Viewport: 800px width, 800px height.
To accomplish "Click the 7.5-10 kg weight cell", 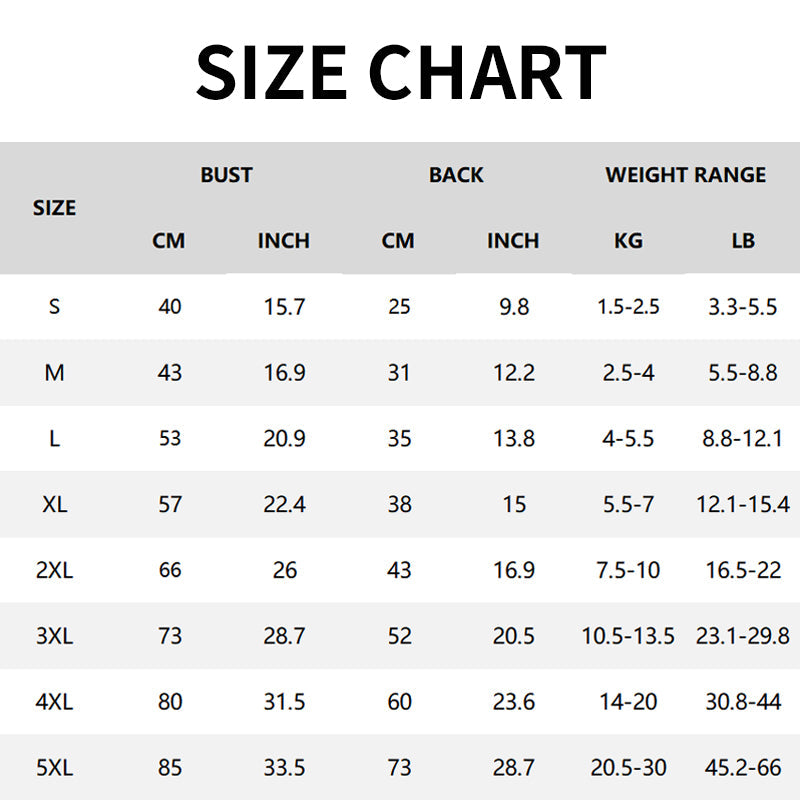I will click(628, 570).
